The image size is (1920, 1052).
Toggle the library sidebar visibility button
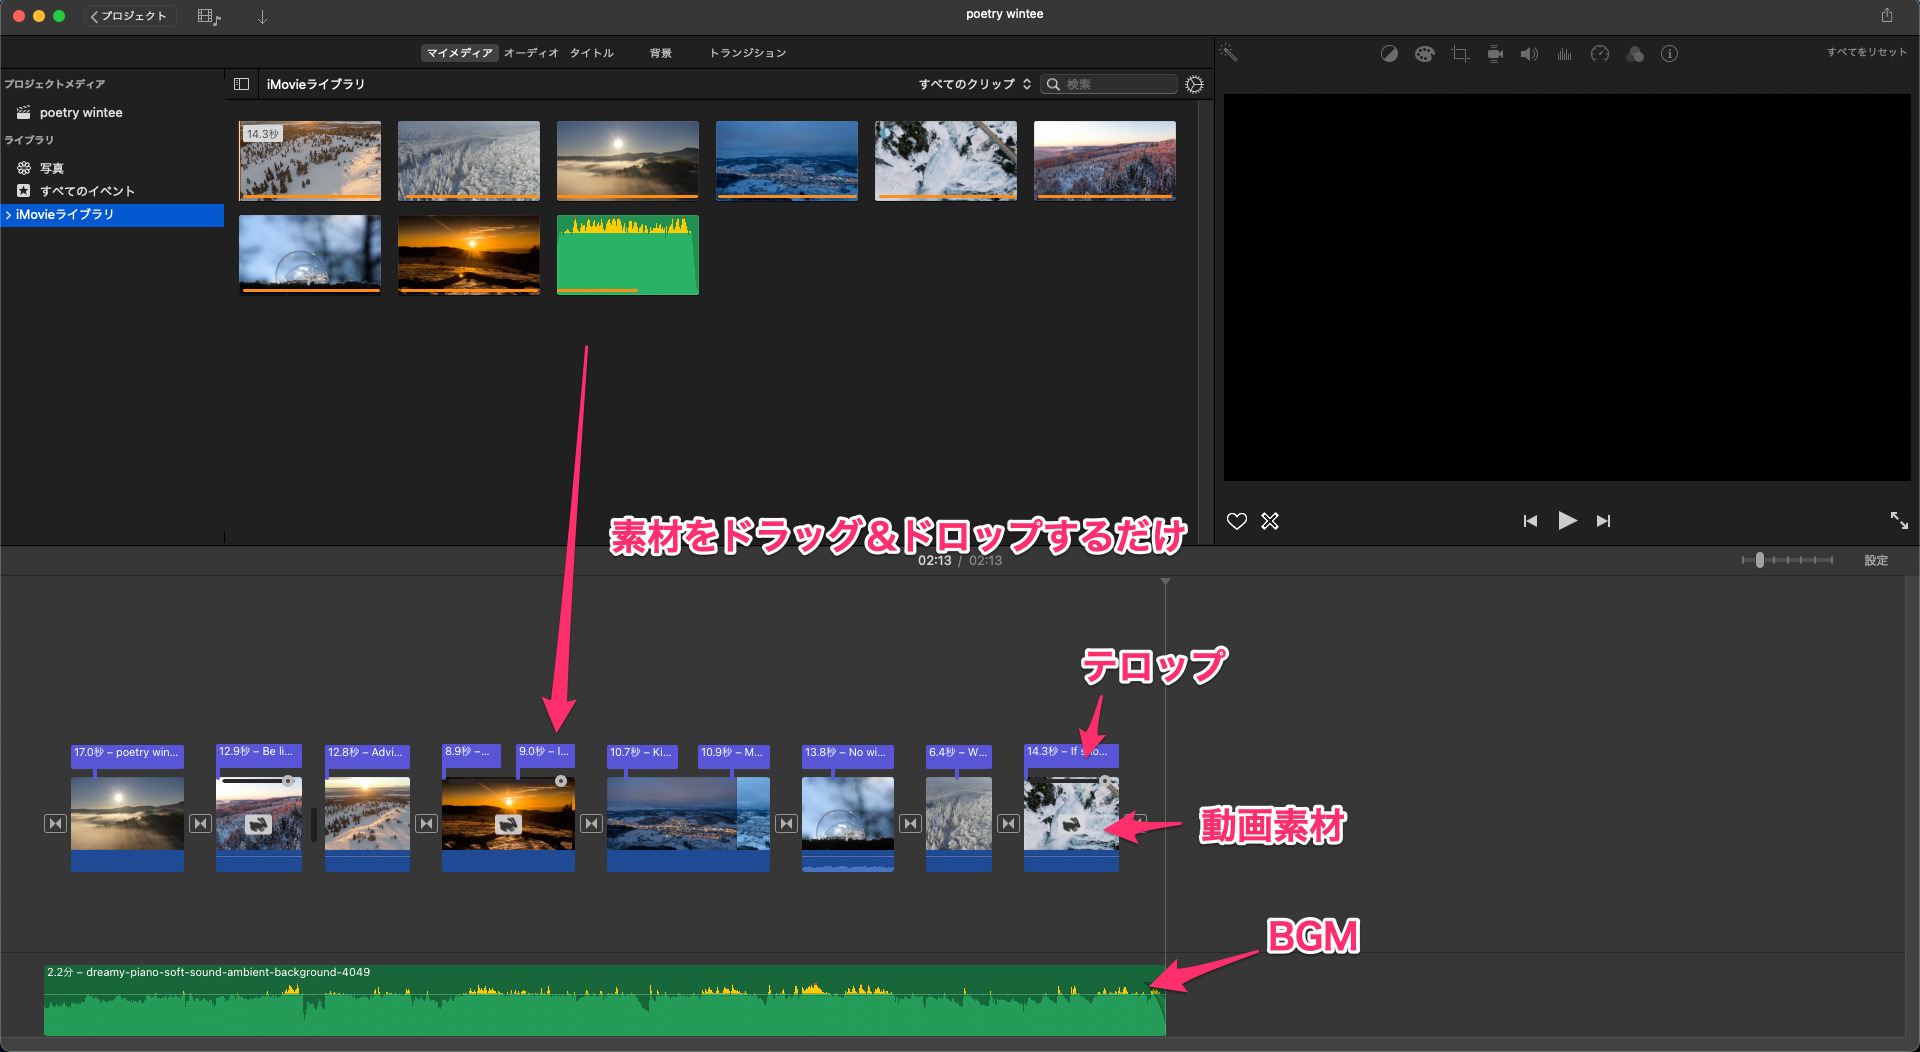[x=241, y=84]
